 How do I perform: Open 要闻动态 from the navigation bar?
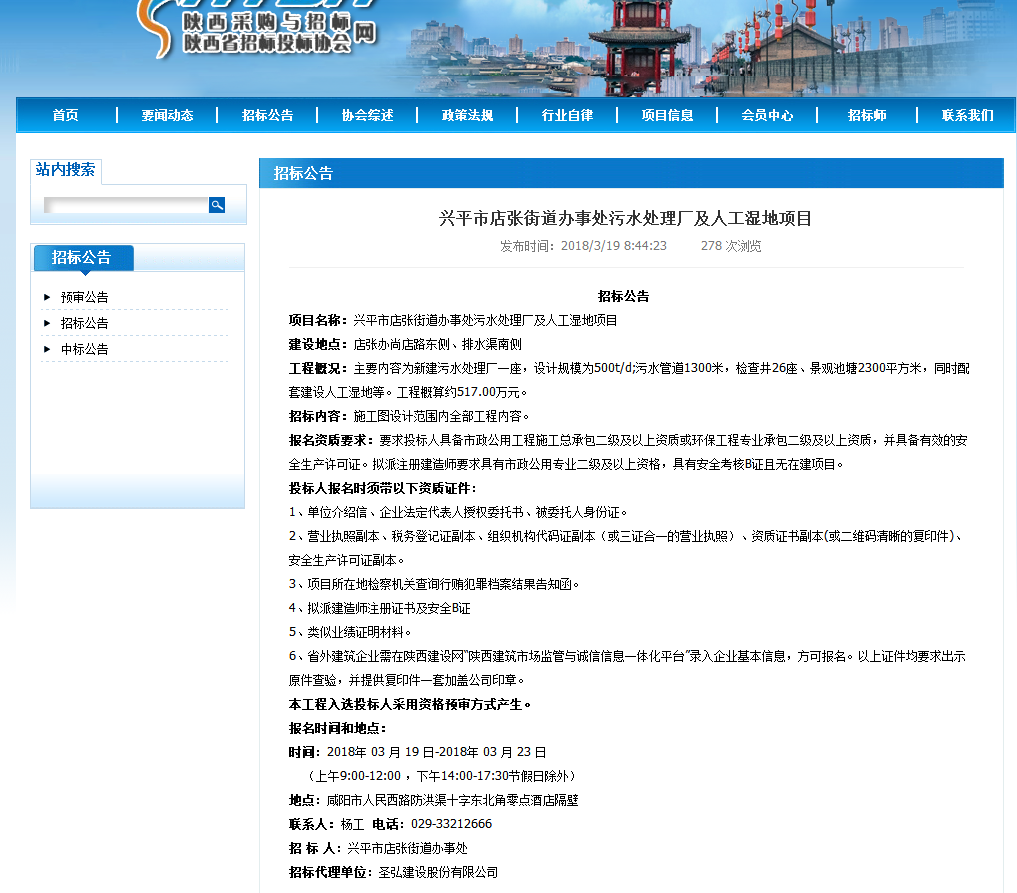[167, 115]
